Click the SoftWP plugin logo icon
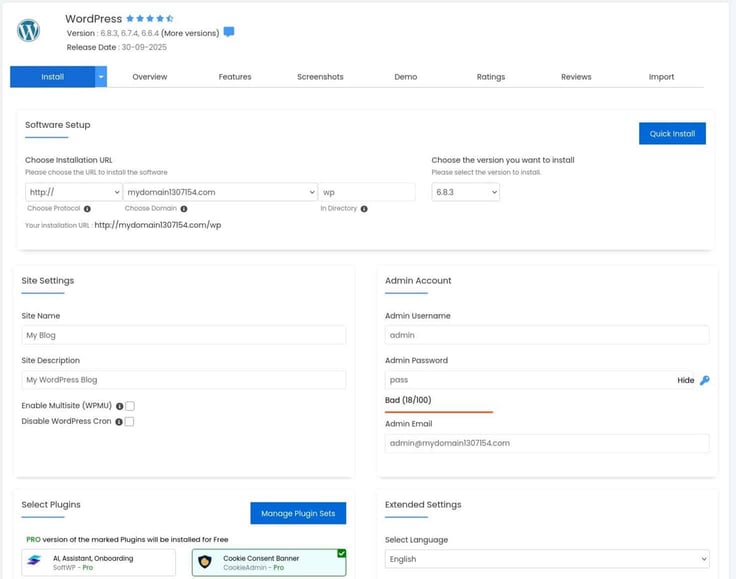736x579 pixels. pyautogui.click(x=34, y=560)
